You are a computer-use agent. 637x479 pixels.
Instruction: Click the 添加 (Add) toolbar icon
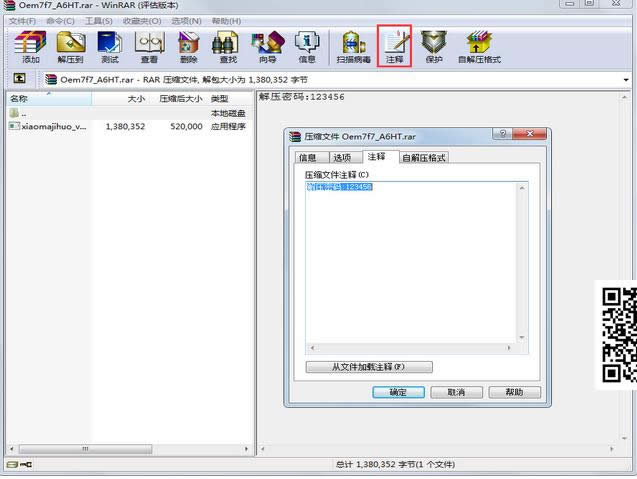(30, 46)
